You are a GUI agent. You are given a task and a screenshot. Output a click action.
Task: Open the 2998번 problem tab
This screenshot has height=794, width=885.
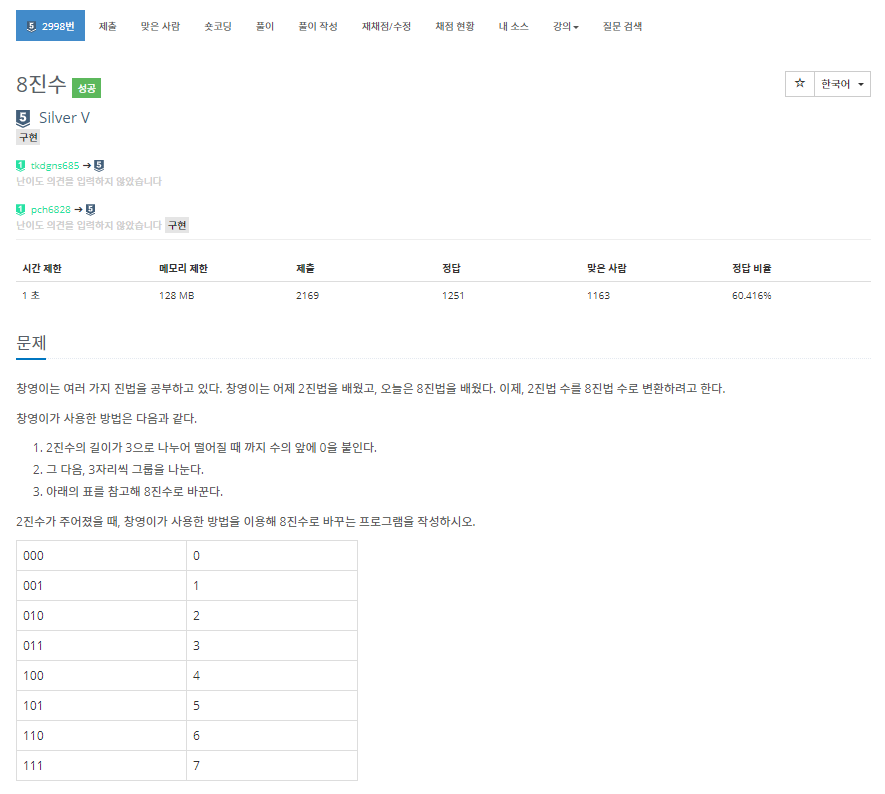(50, 25)
